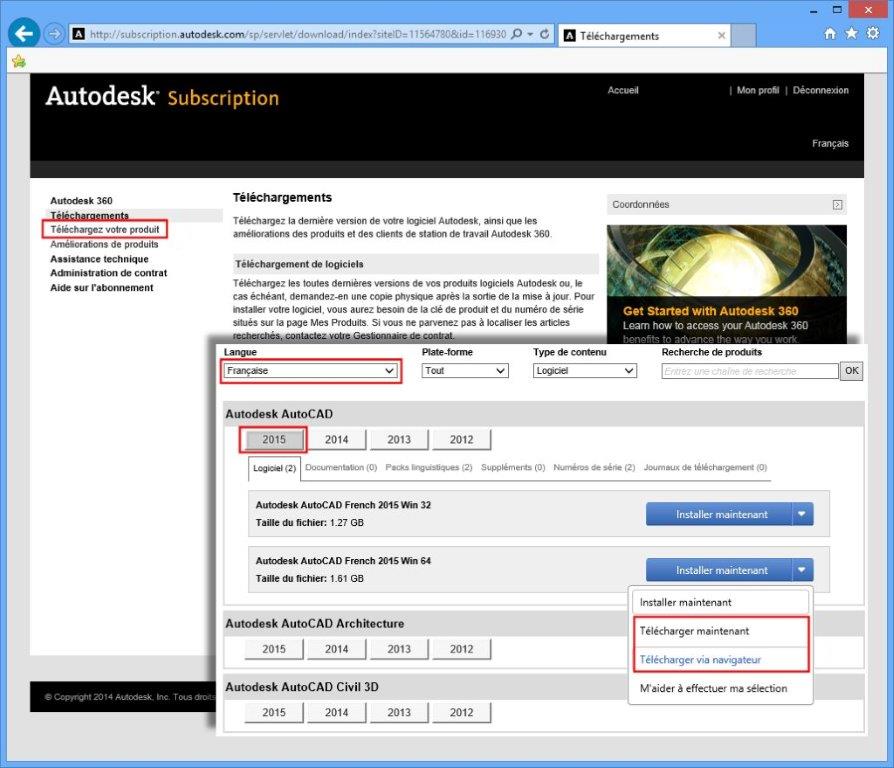Select AutoCAD Civil 3D 2013 button
Screen dimensions: 894x768
click(x=399, y=713)
